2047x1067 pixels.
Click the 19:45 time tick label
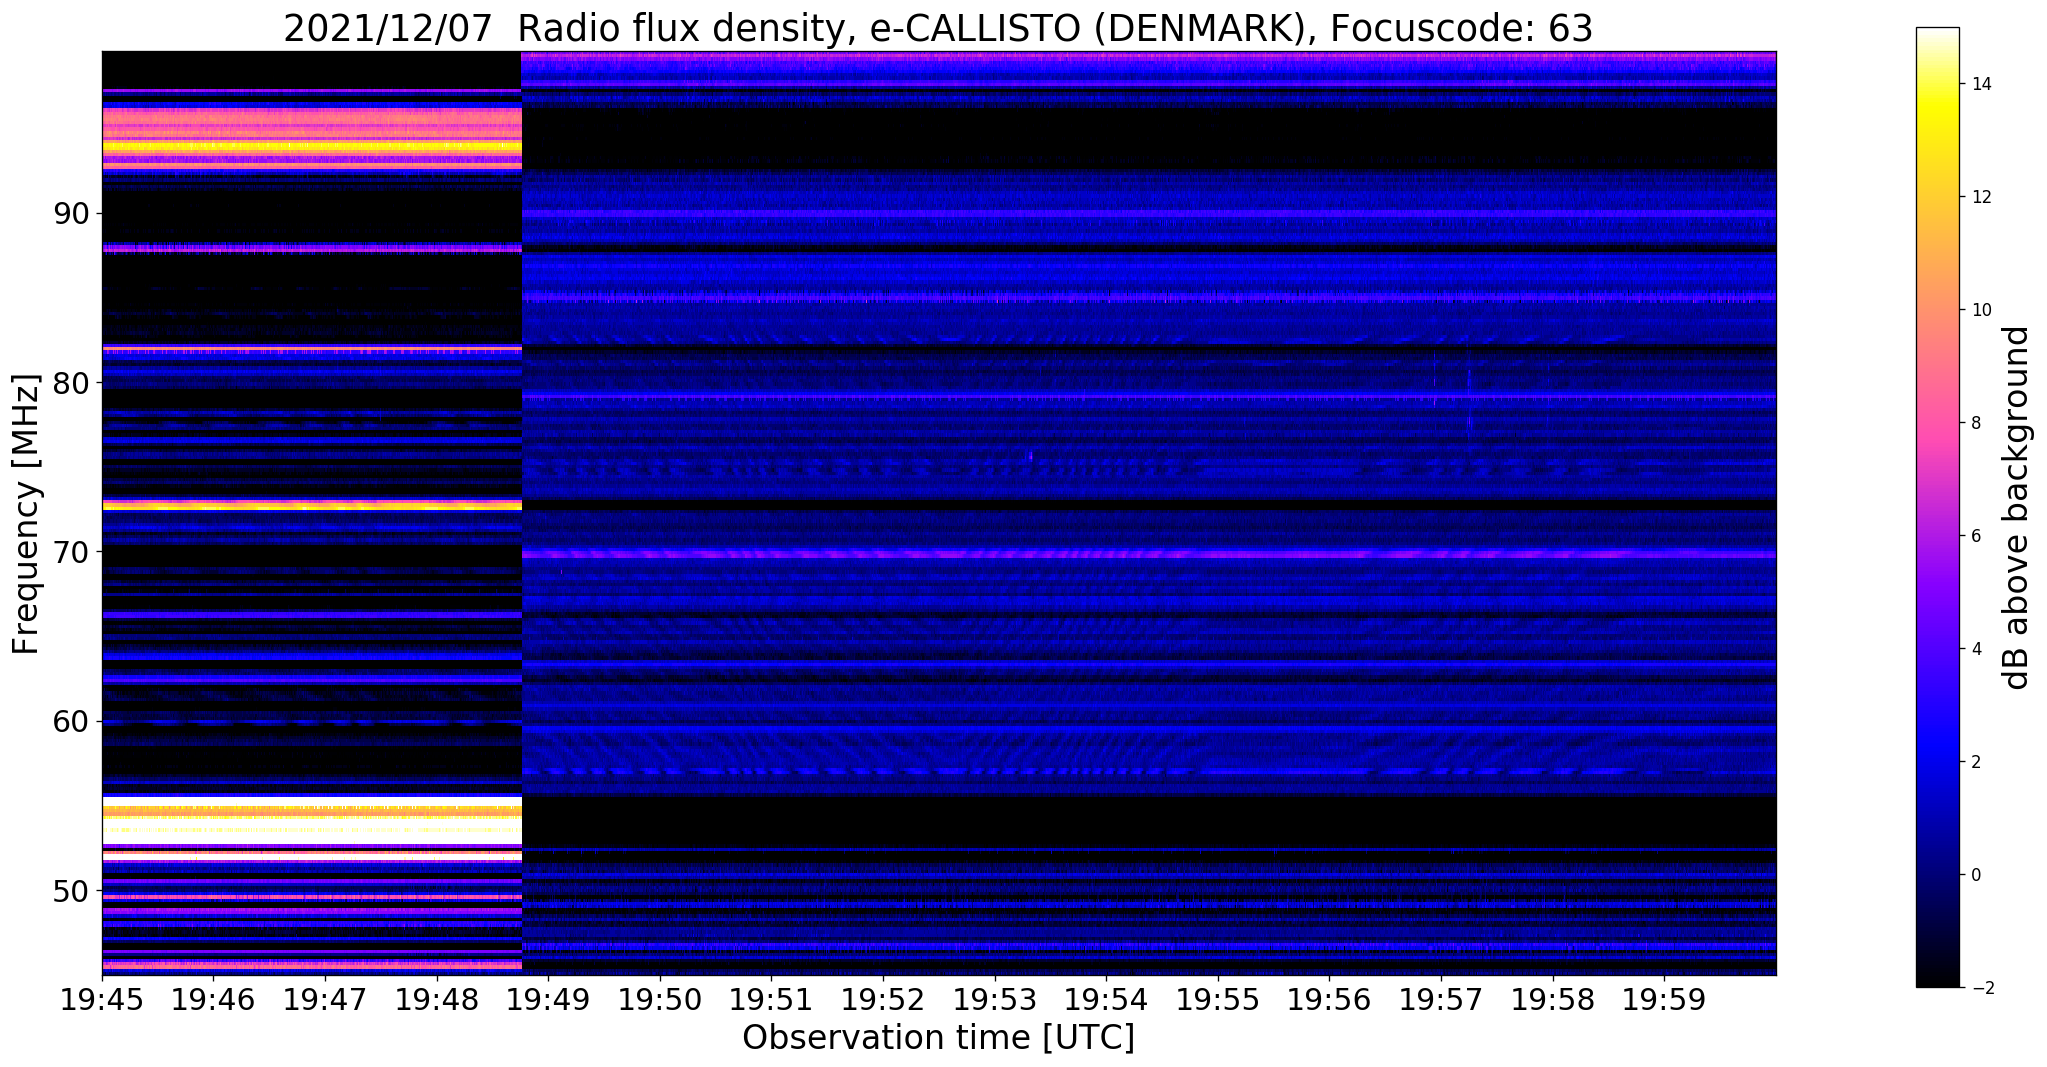point(102,999)
